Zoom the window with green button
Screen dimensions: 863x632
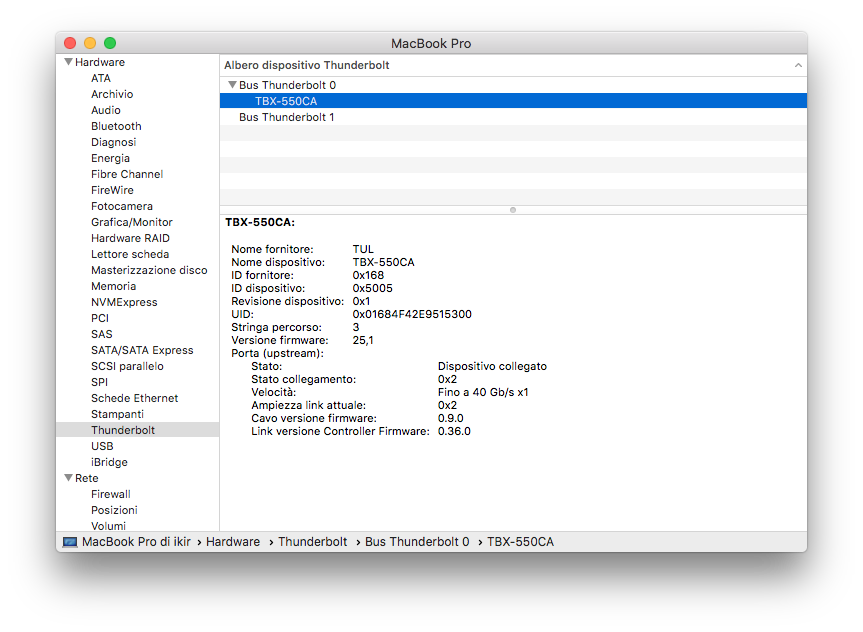tap(110, 43)
